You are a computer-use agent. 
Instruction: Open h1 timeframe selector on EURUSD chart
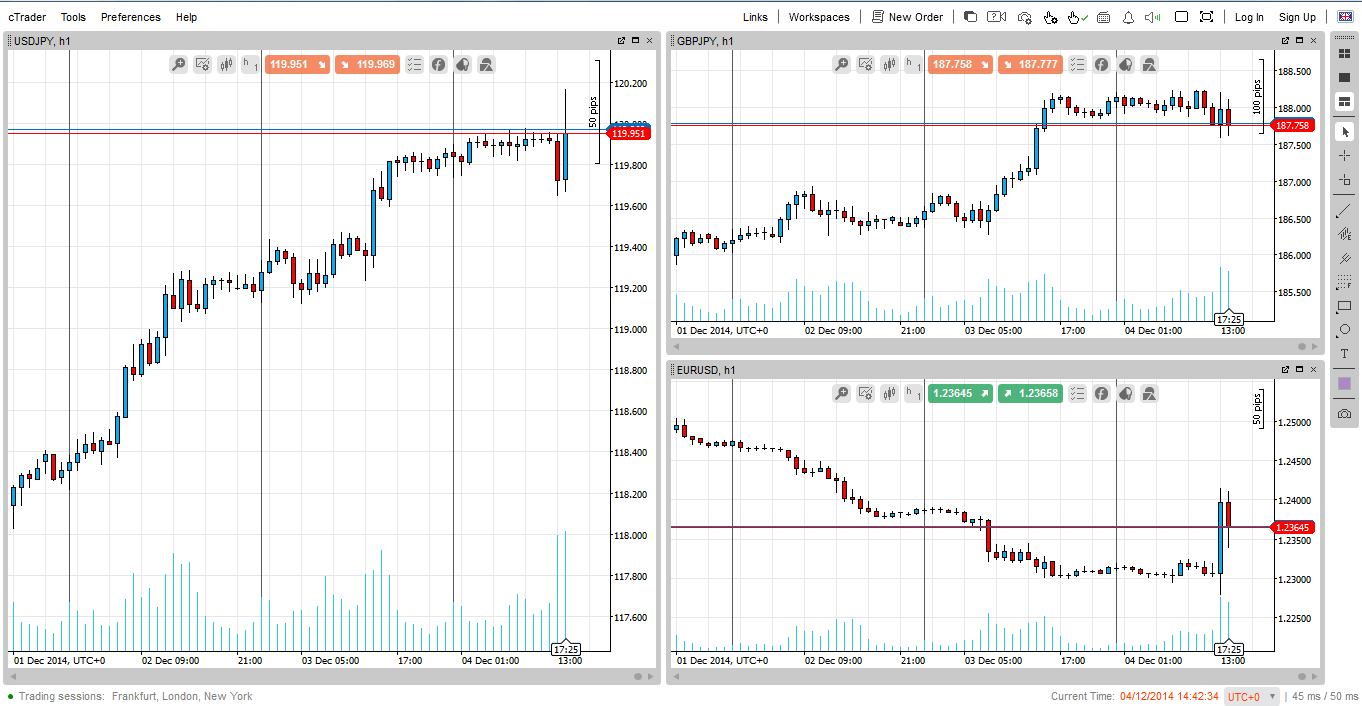[x=913, y=394]
